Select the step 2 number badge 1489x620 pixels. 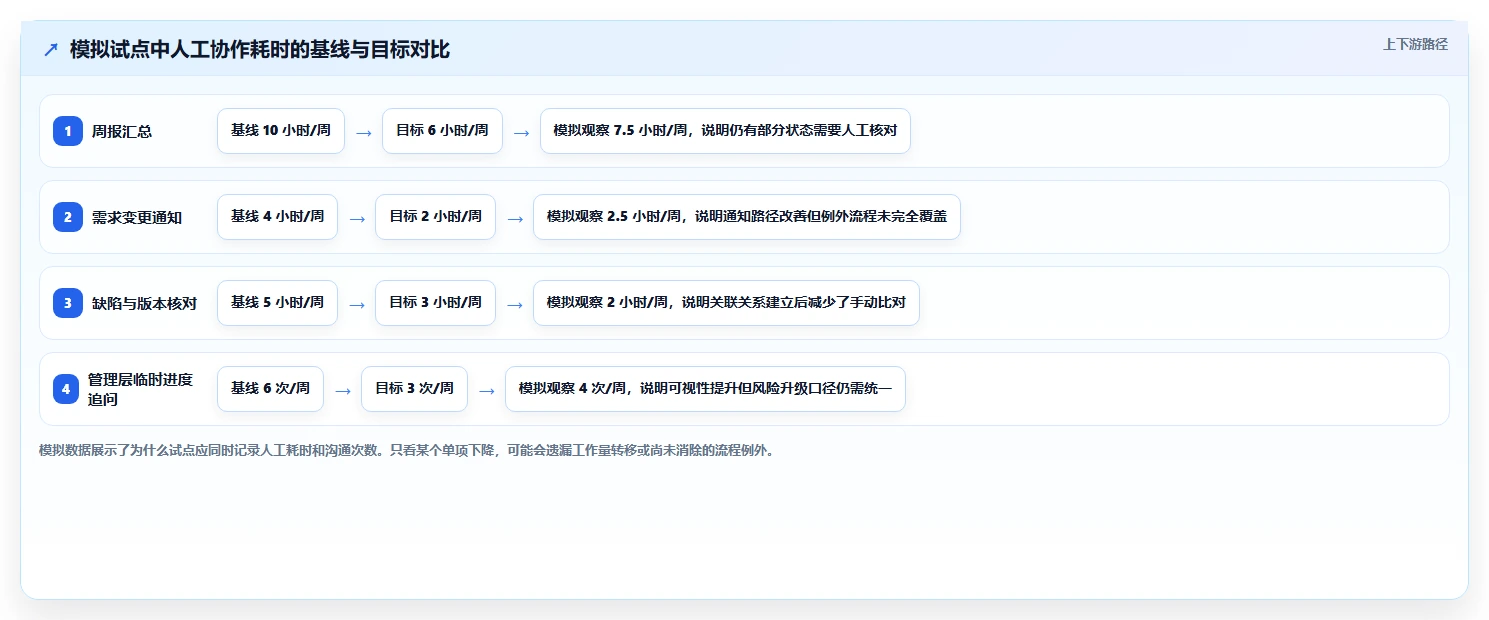[x=68, y=217]
